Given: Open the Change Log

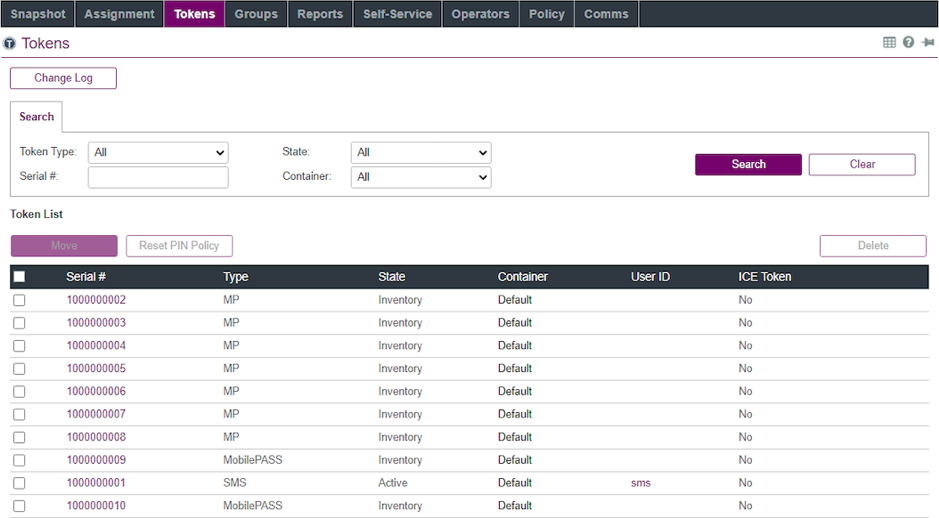Looking at the screenshot, I should tap(63, 78).
